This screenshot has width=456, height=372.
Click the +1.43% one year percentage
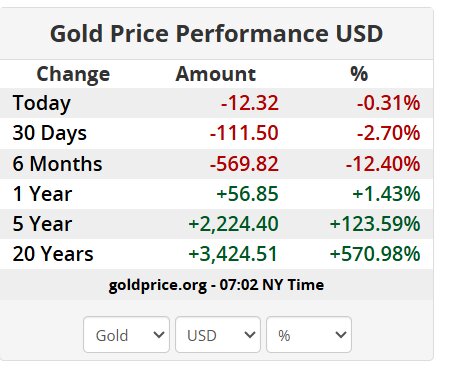[387, 194]
